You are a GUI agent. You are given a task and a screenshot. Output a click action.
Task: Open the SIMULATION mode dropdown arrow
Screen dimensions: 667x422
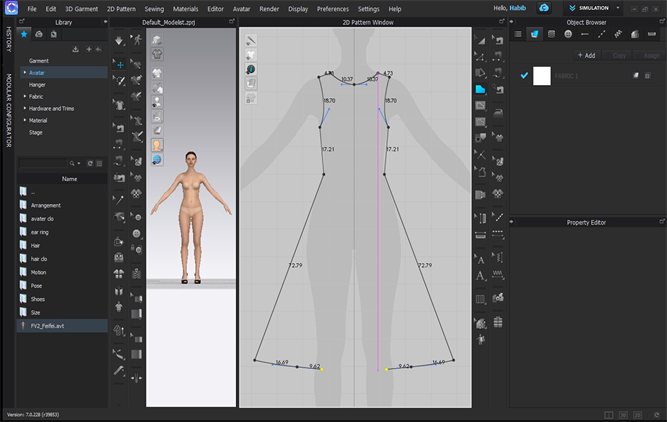tap(618, 8)
